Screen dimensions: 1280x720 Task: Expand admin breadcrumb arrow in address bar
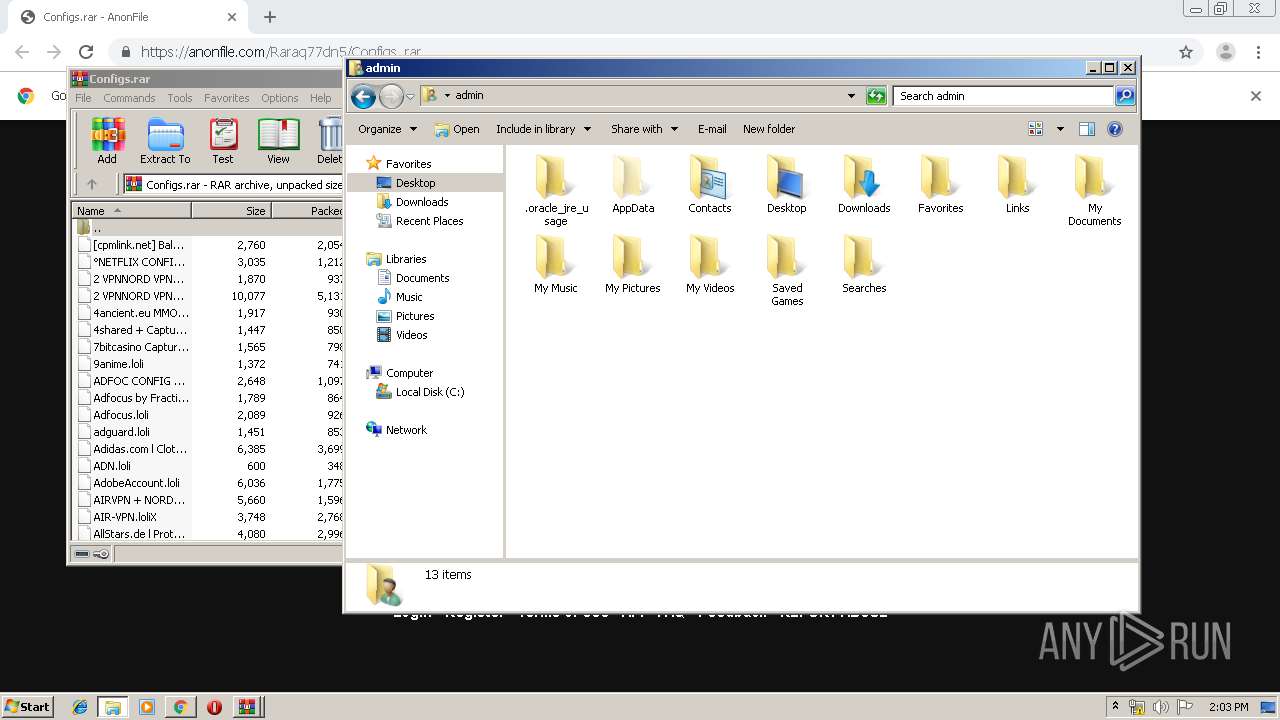[x=447, y=96]
